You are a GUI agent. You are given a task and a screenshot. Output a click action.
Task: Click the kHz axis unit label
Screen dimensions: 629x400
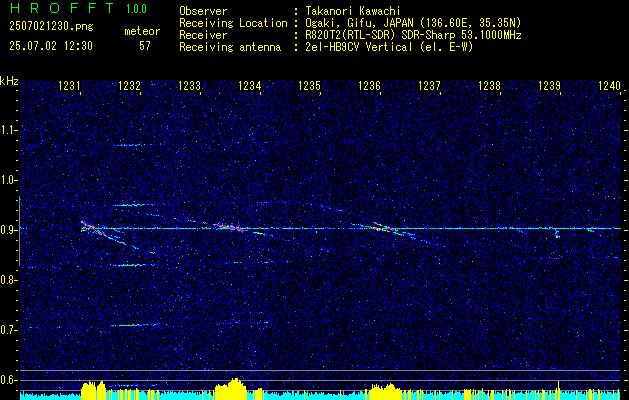9,81
